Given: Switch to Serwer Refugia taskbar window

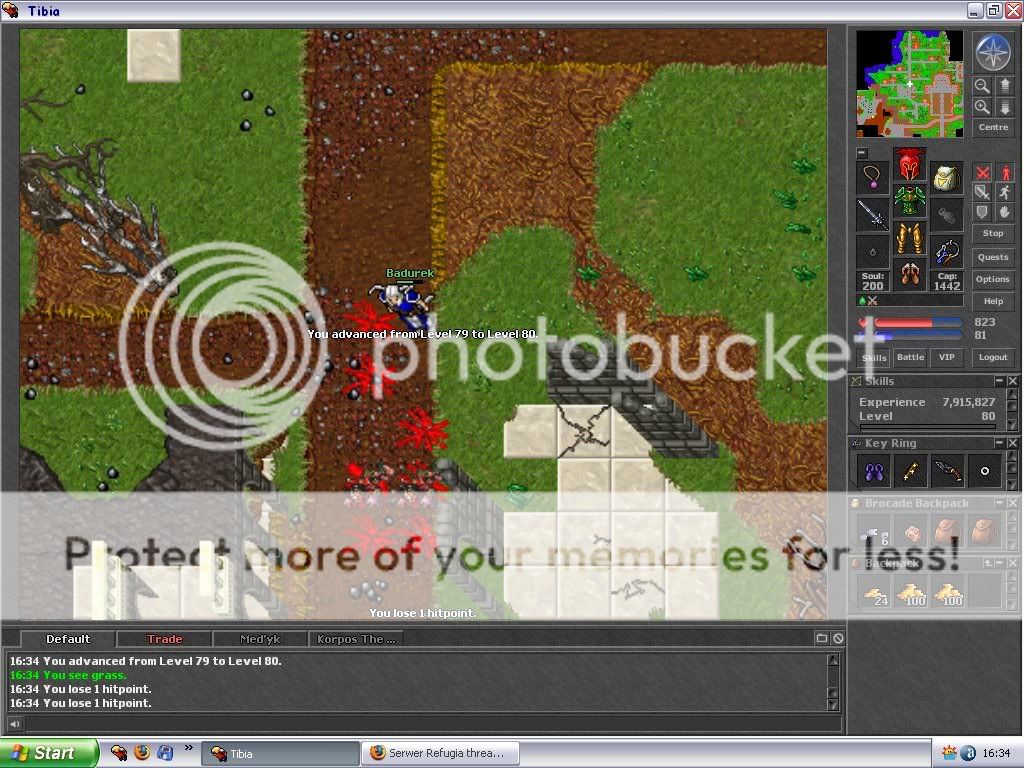Looking at the screenshot, I should [x=440, y=753].
